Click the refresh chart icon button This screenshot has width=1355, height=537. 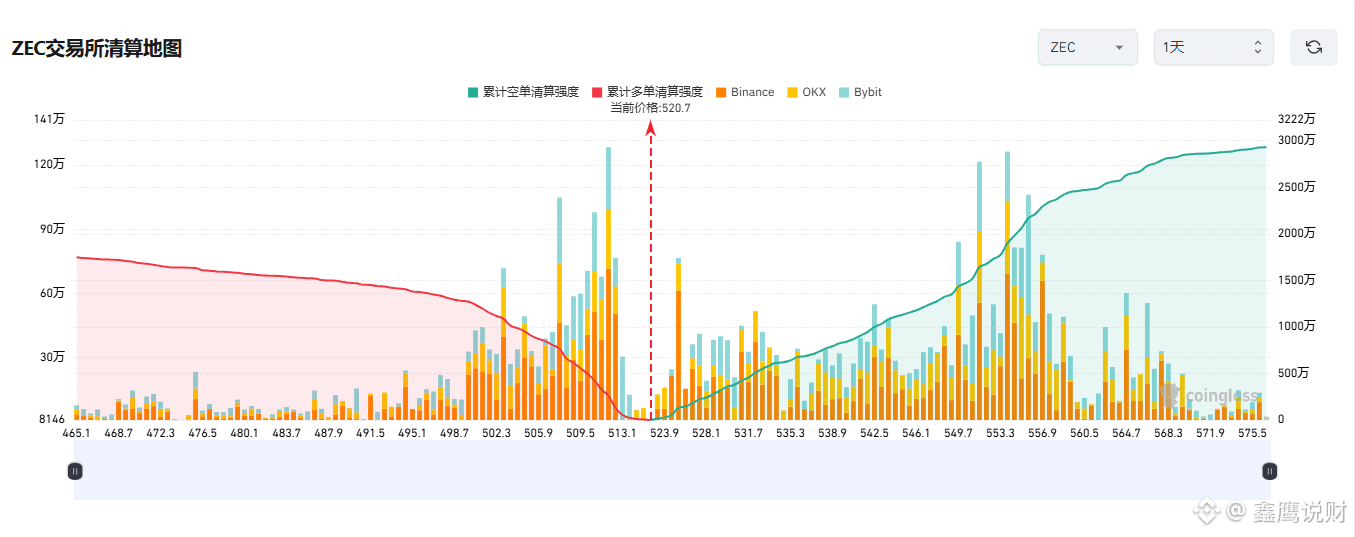[1313, 47]
